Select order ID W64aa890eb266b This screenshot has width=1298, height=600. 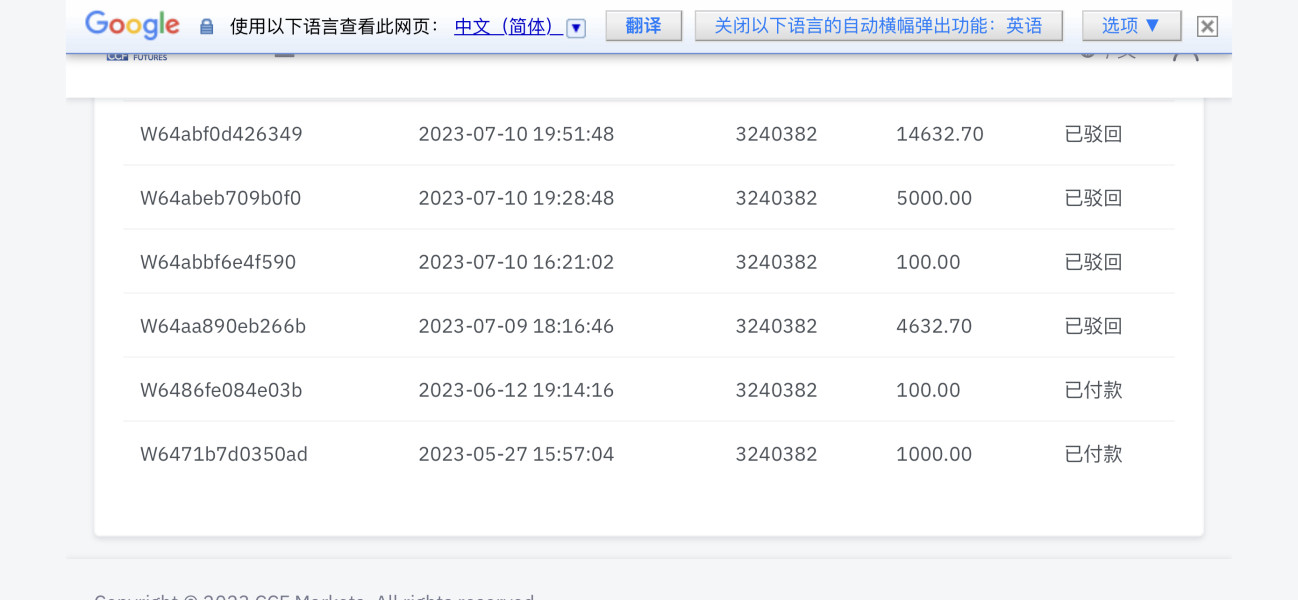223,326
